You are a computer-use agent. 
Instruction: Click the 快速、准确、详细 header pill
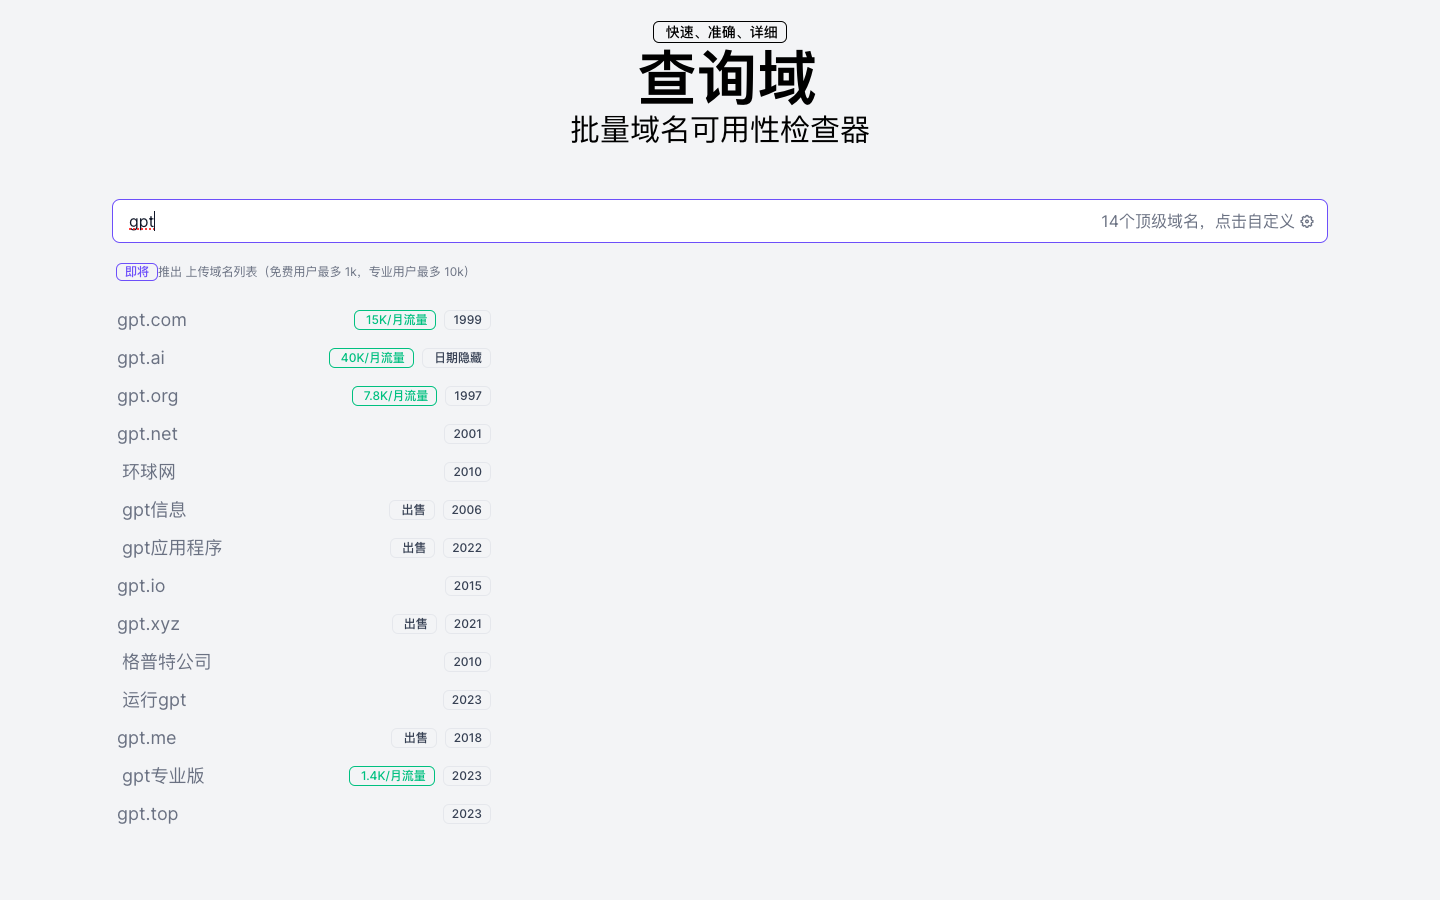719,31
